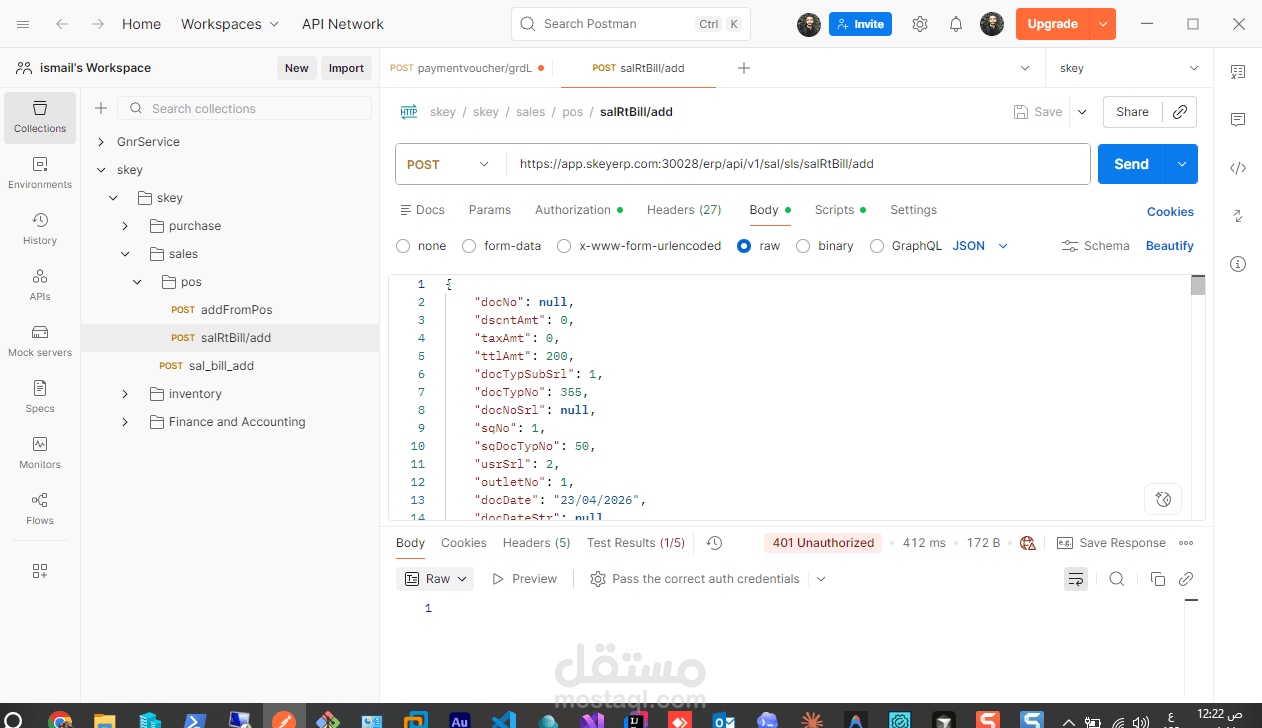The width and height of the screenshot is (1262, 728).
Task: Click the Save Response button
Action: pyautogui.click(x=1111, y=543)
